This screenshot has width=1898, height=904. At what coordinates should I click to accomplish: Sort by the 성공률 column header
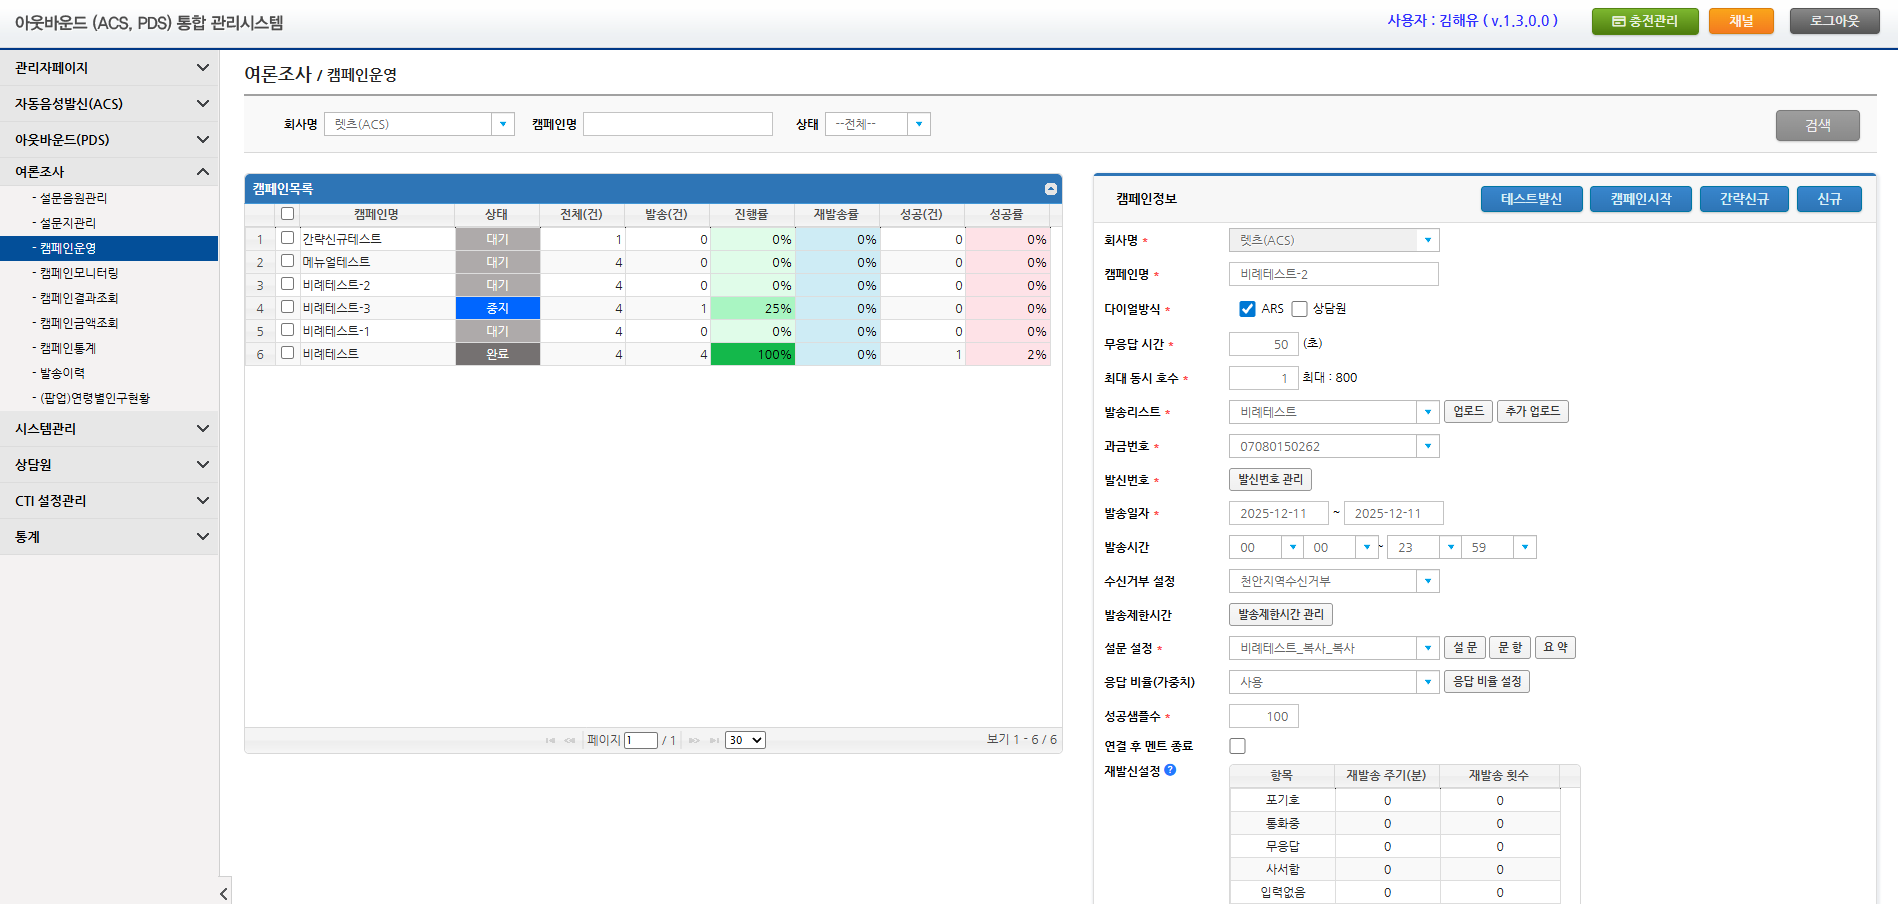(x=1006, y=215)
